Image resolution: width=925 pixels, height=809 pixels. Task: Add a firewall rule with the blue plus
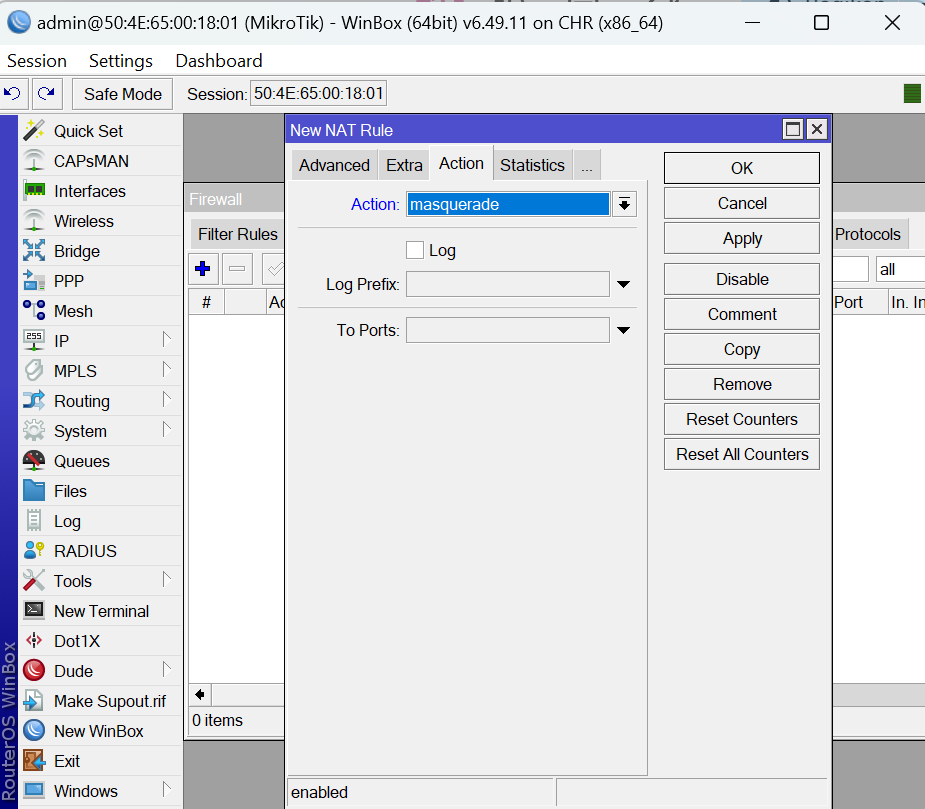203,268
